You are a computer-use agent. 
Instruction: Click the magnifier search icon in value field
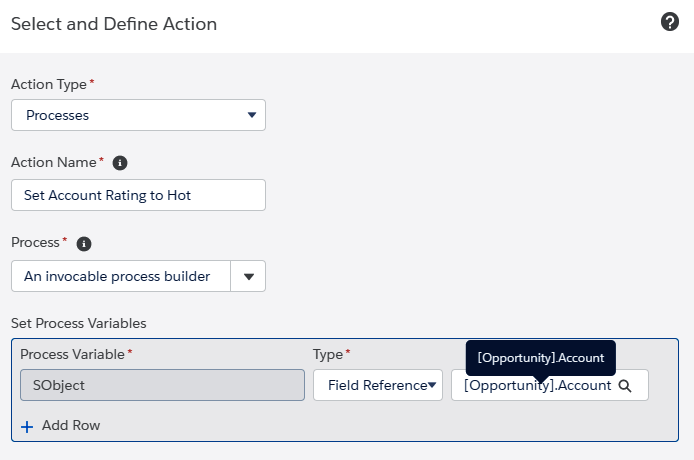[625, 386]
